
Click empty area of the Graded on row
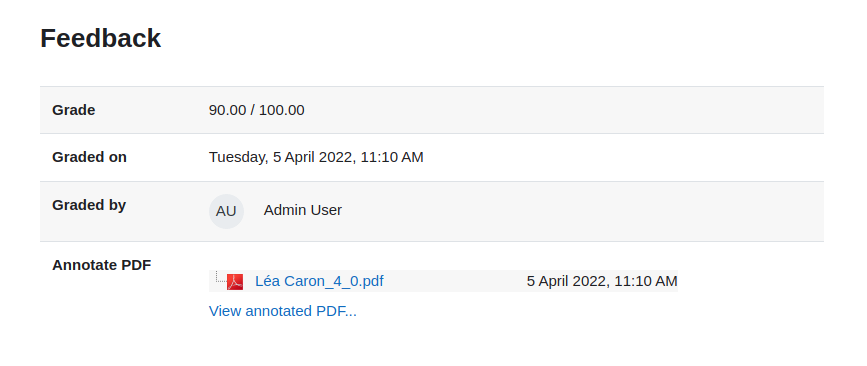608,158
